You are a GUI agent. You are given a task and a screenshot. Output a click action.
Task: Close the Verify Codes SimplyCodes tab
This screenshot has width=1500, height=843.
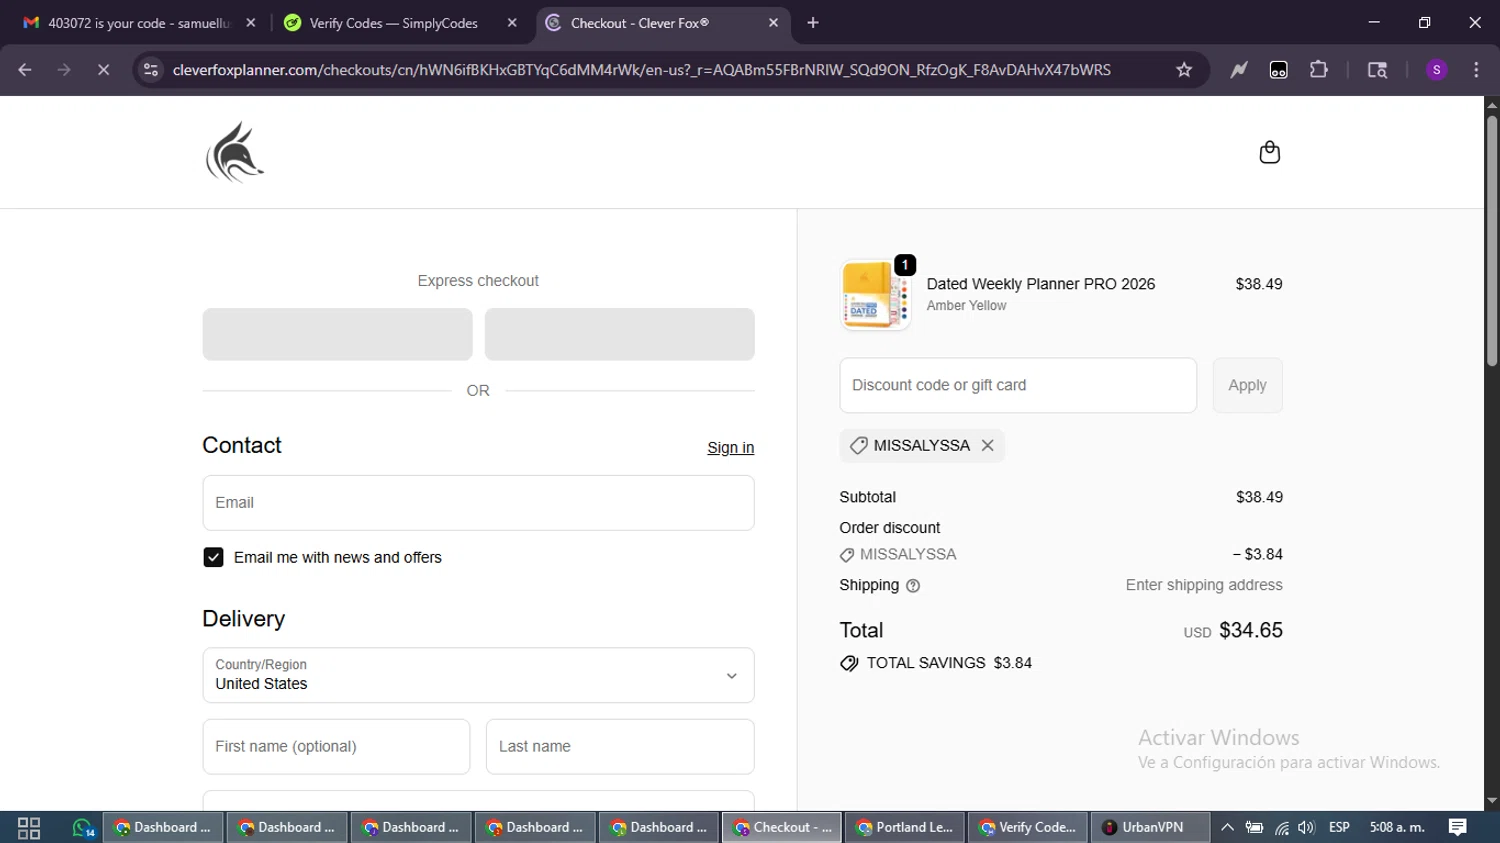pyautogui.click(x=512, y=23)
